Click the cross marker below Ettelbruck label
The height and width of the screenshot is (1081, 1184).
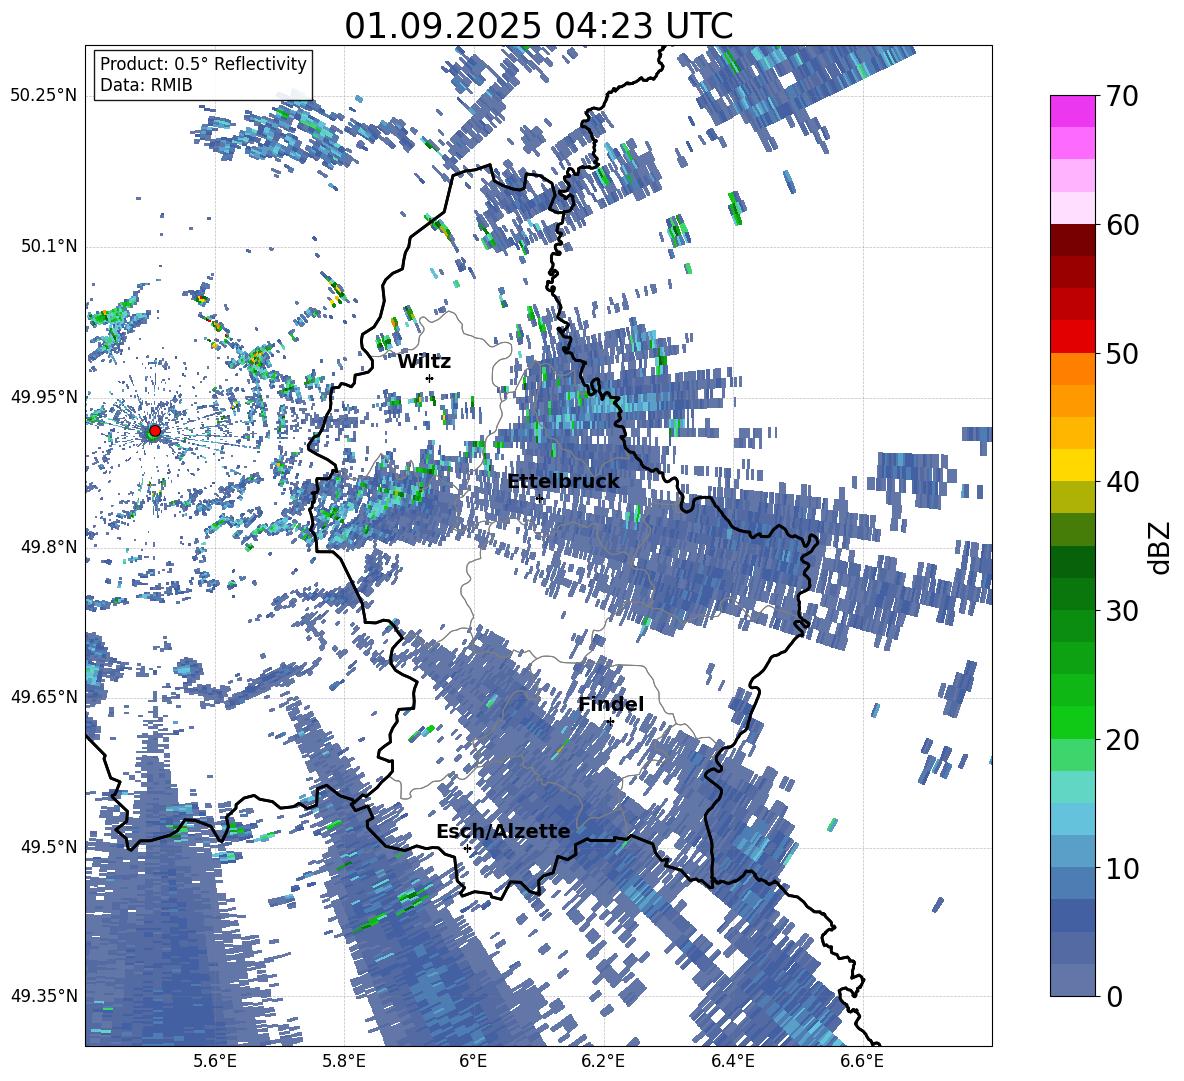pyautogui.click(x=539, y=499)
